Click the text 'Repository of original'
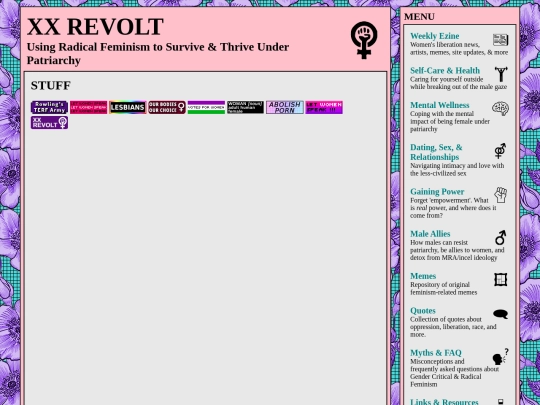This screenshot has width=540, height=405. tap(440, 285)
